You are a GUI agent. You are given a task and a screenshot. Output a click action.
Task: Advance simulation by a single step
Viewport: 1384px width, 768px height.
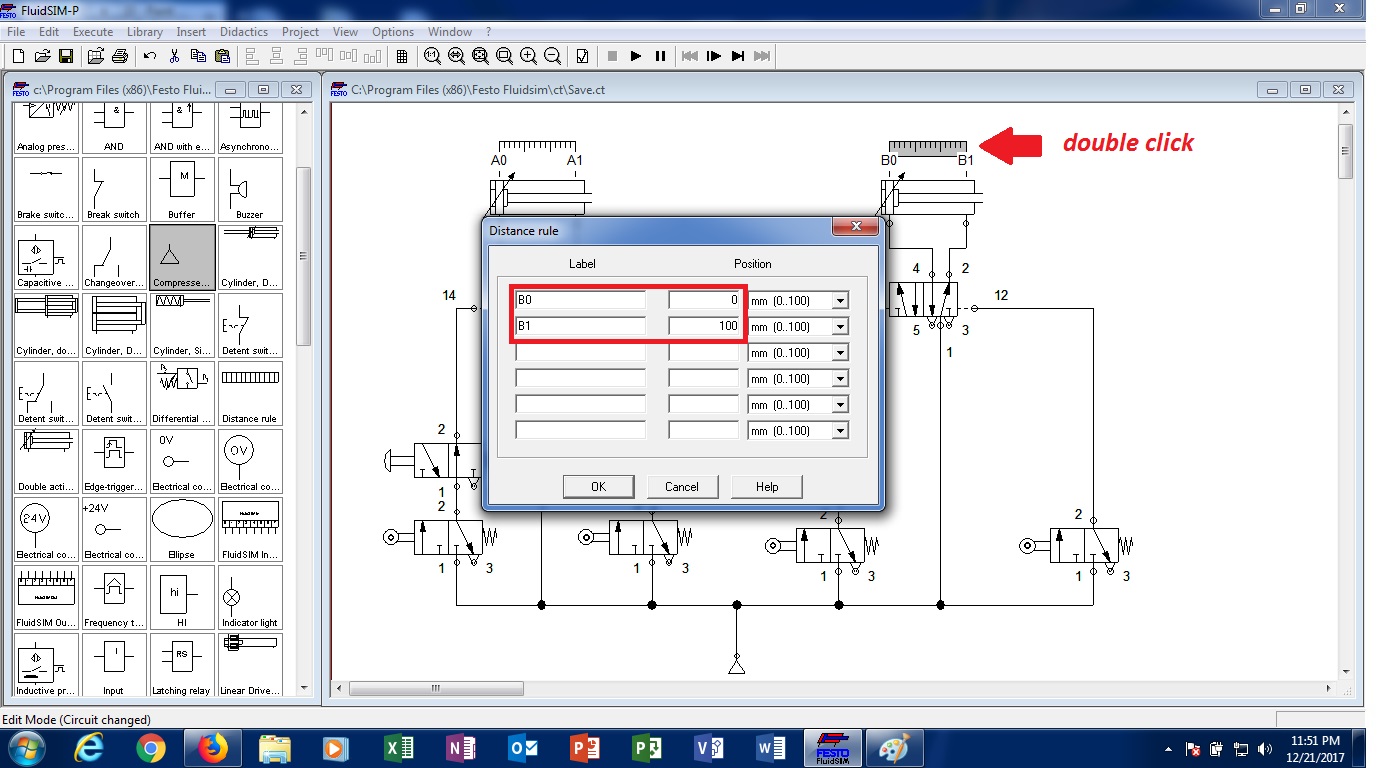[x=714, y=56]
